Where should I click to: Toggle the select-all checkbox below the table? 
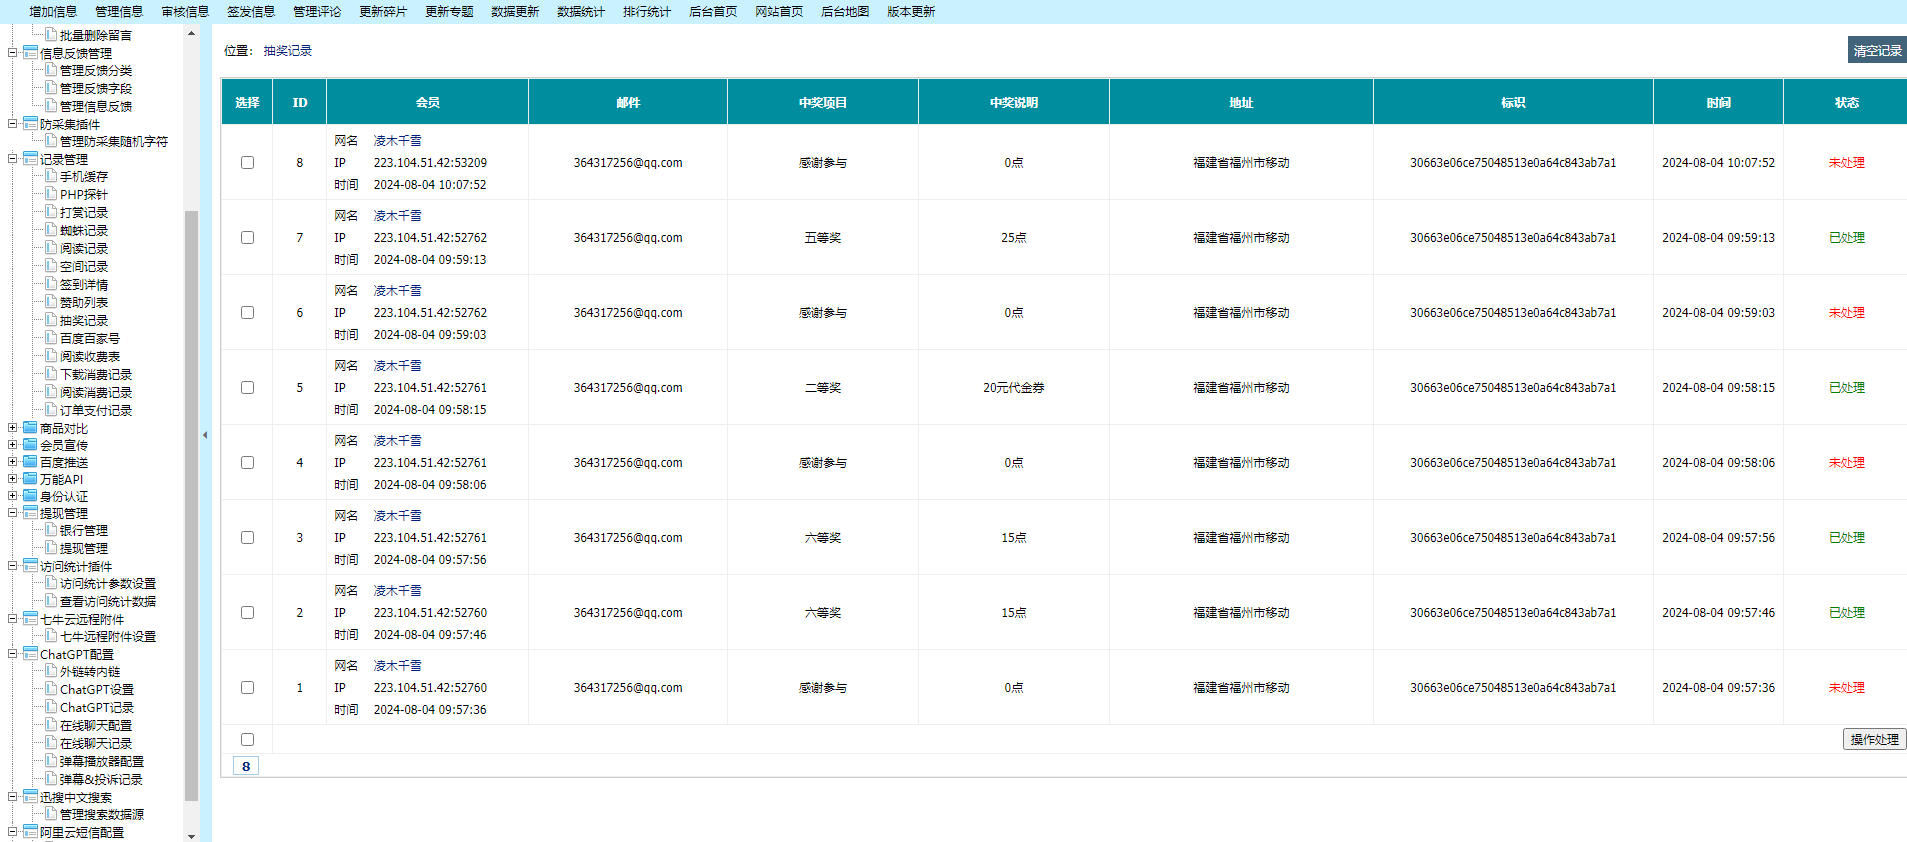(247, 739)
